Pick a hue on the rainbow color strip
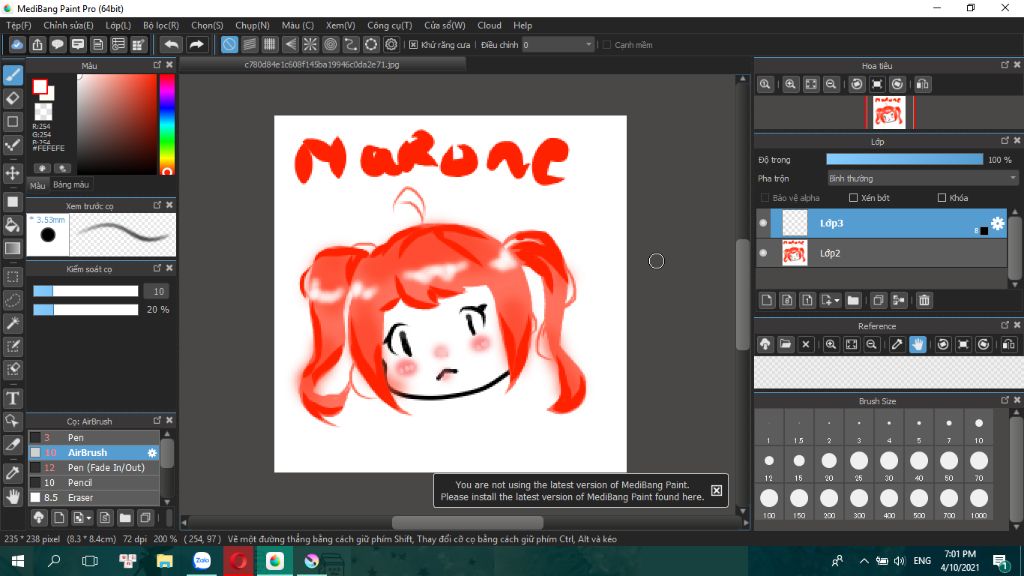1024x576 pixels. [x=167, y=124]
